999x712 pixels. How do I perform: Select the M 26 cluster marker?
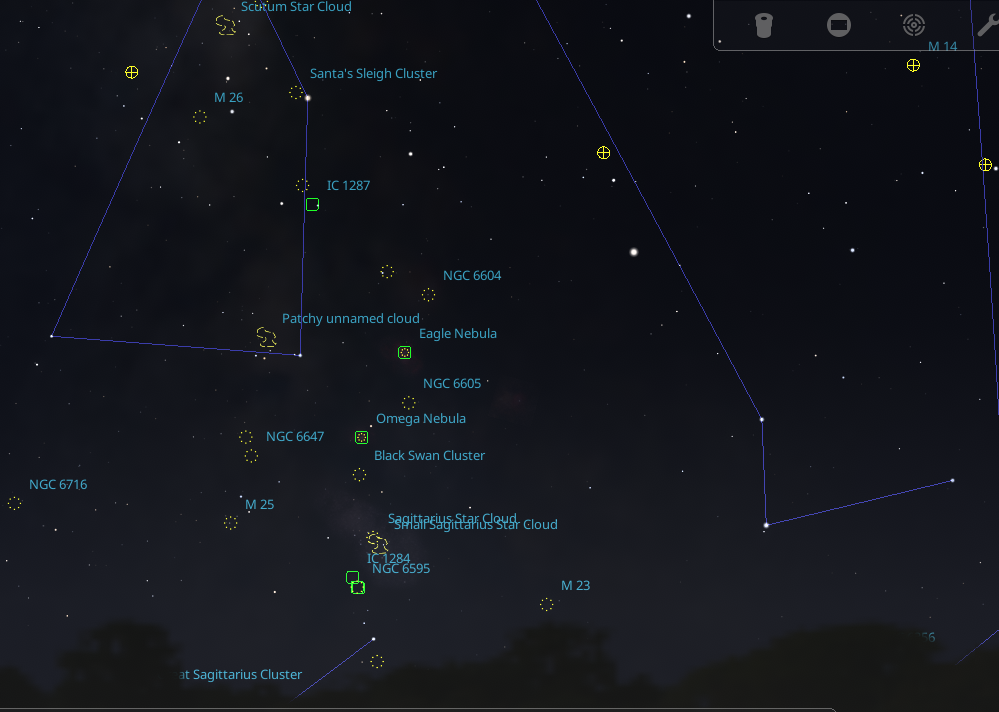(x=199, y=117)
